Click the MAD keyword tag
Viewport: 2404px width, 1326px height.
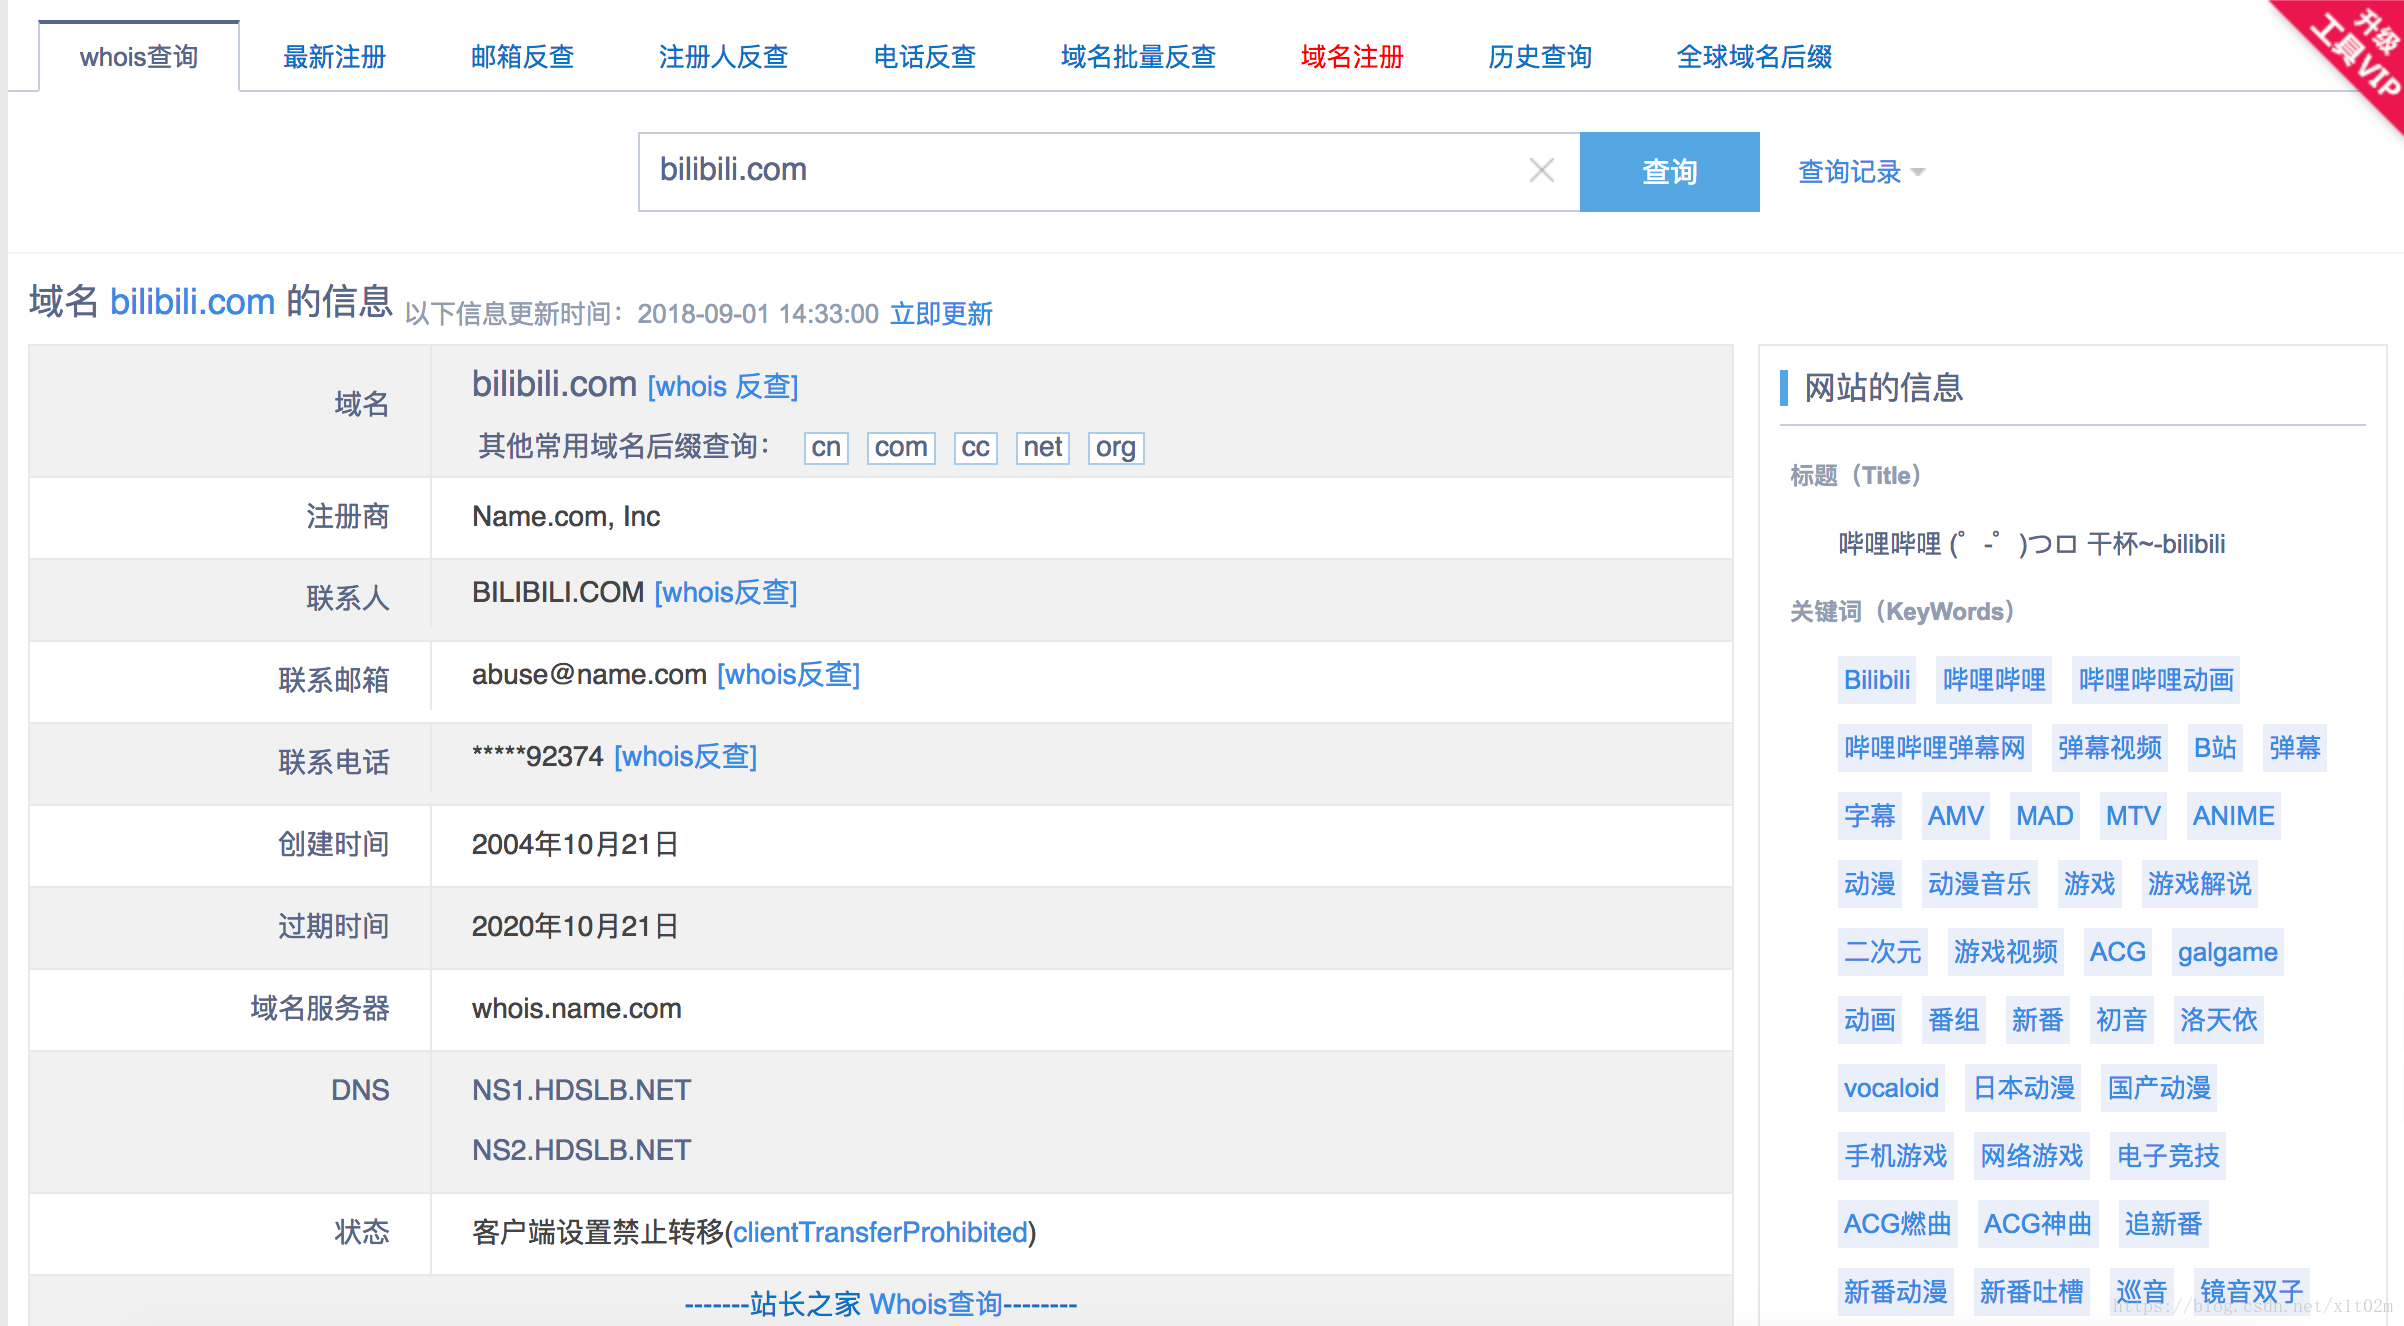coord(2044,816)
